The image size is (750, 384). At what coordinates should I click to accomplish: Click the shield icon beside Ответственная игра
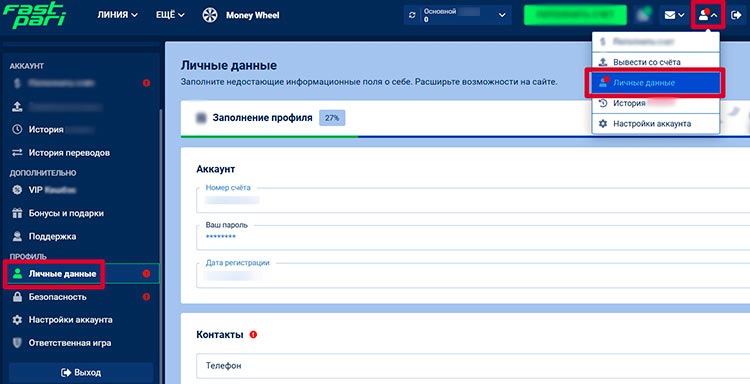pos(17,343)
